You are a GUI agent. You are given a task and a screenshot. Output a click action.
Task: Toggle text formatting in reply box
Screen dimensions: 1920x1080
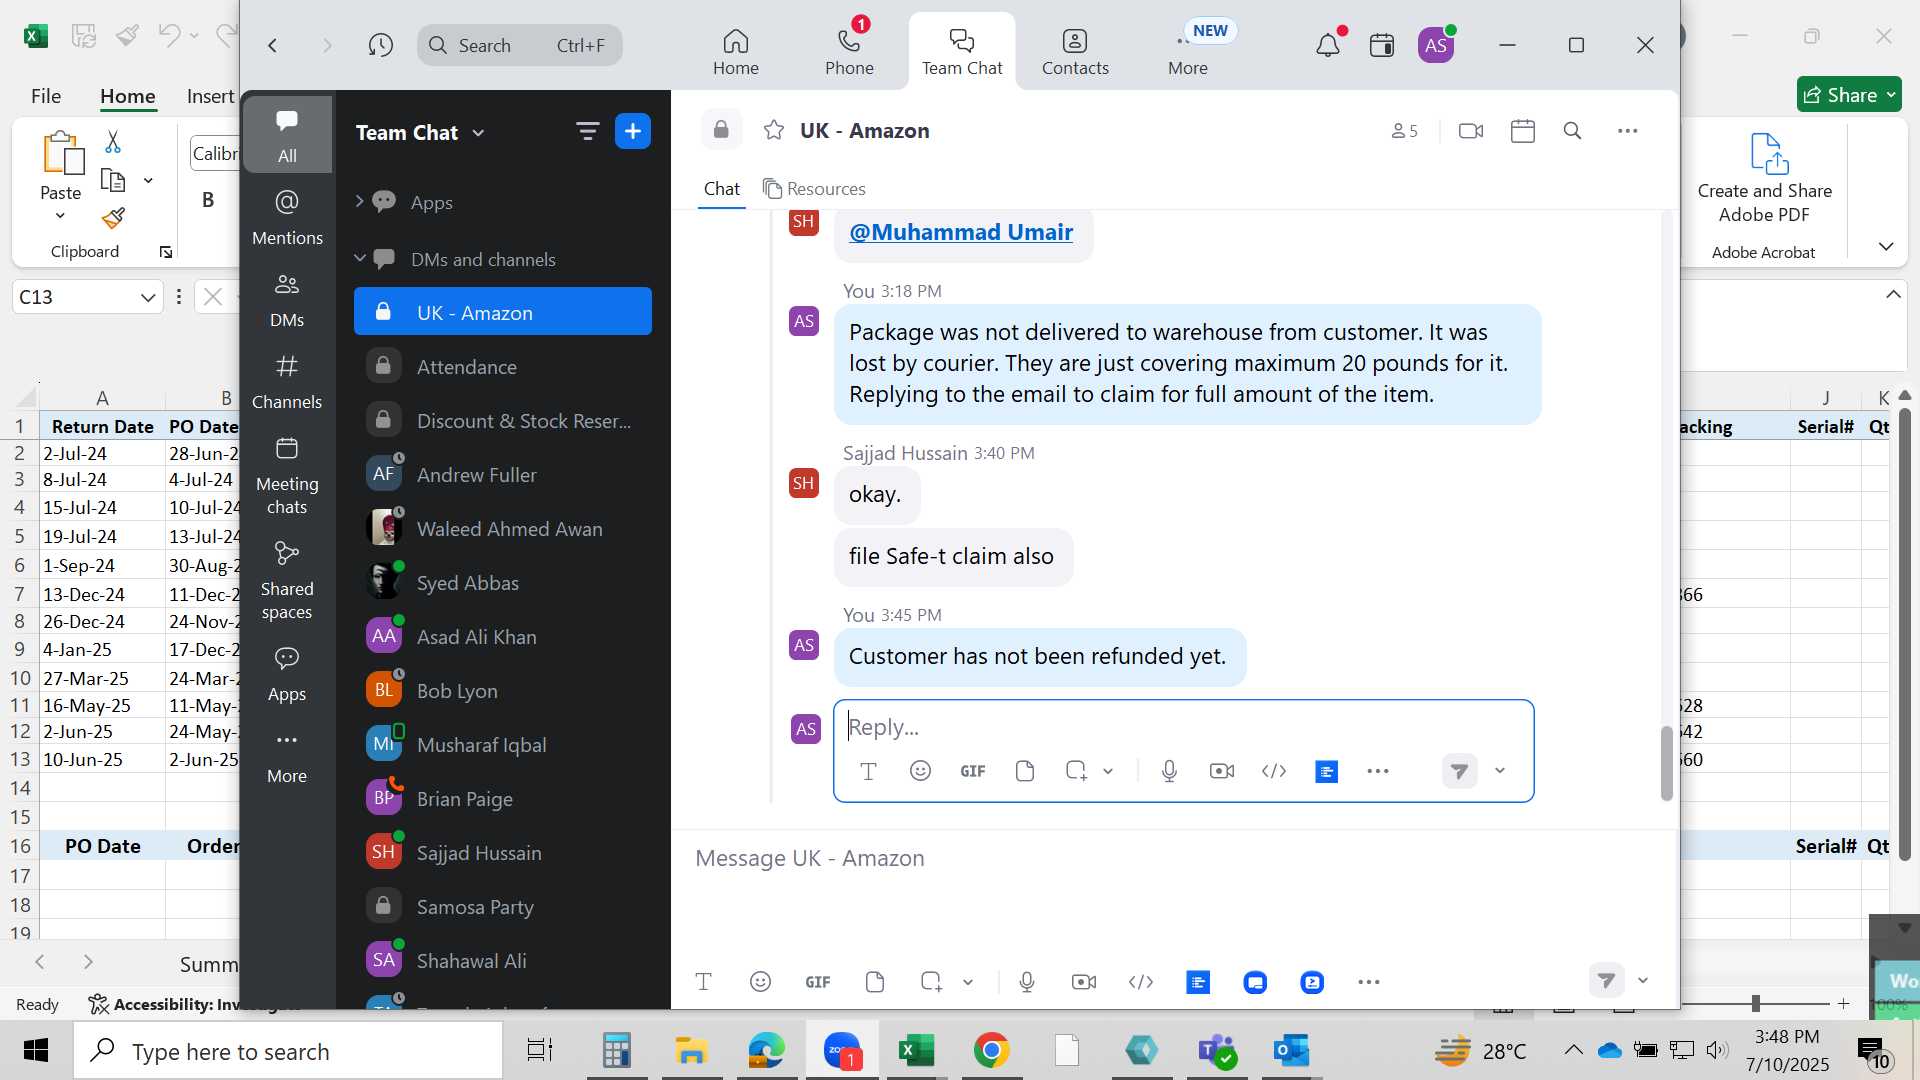click(x=868, y=771)
